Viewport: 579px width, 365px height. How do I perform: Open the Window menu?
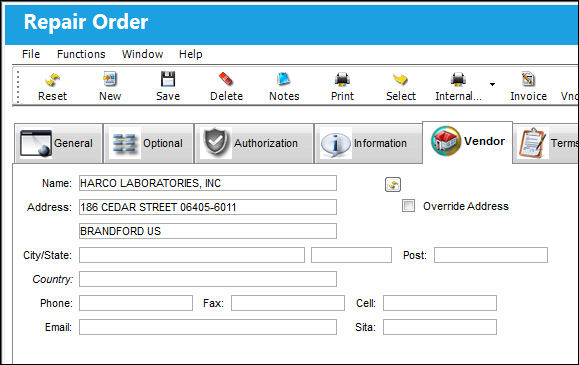tap(142, 54)
